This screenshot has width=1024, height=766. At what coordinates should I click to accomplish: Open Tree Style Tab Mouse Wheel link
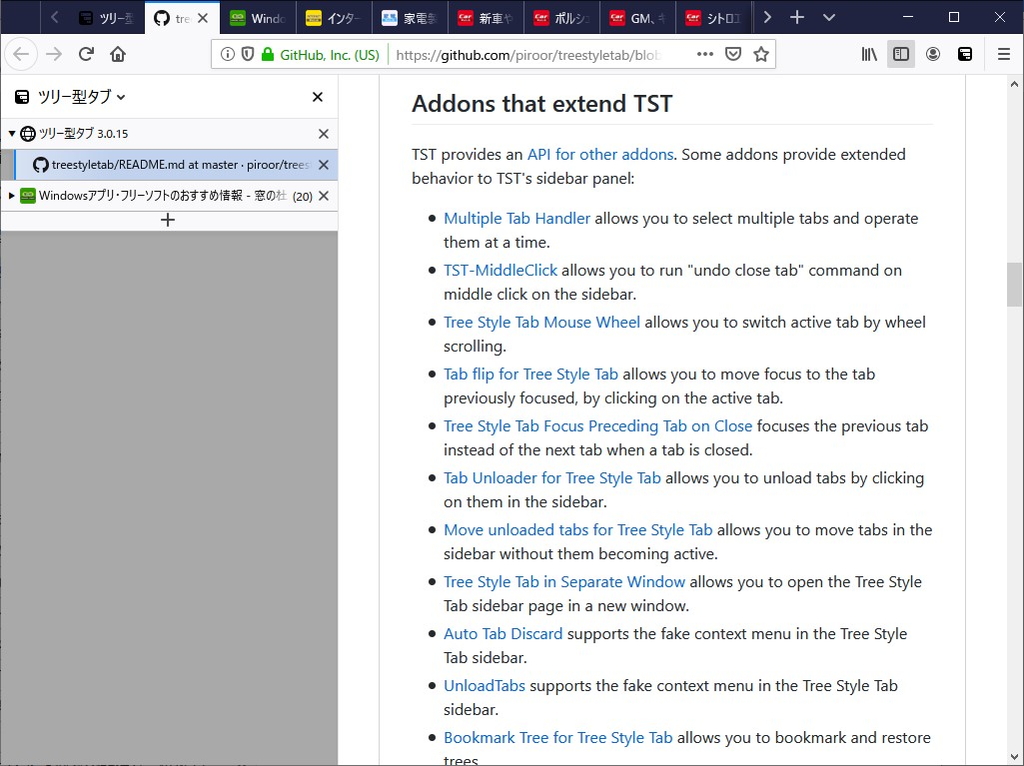[x=541, y=322]
